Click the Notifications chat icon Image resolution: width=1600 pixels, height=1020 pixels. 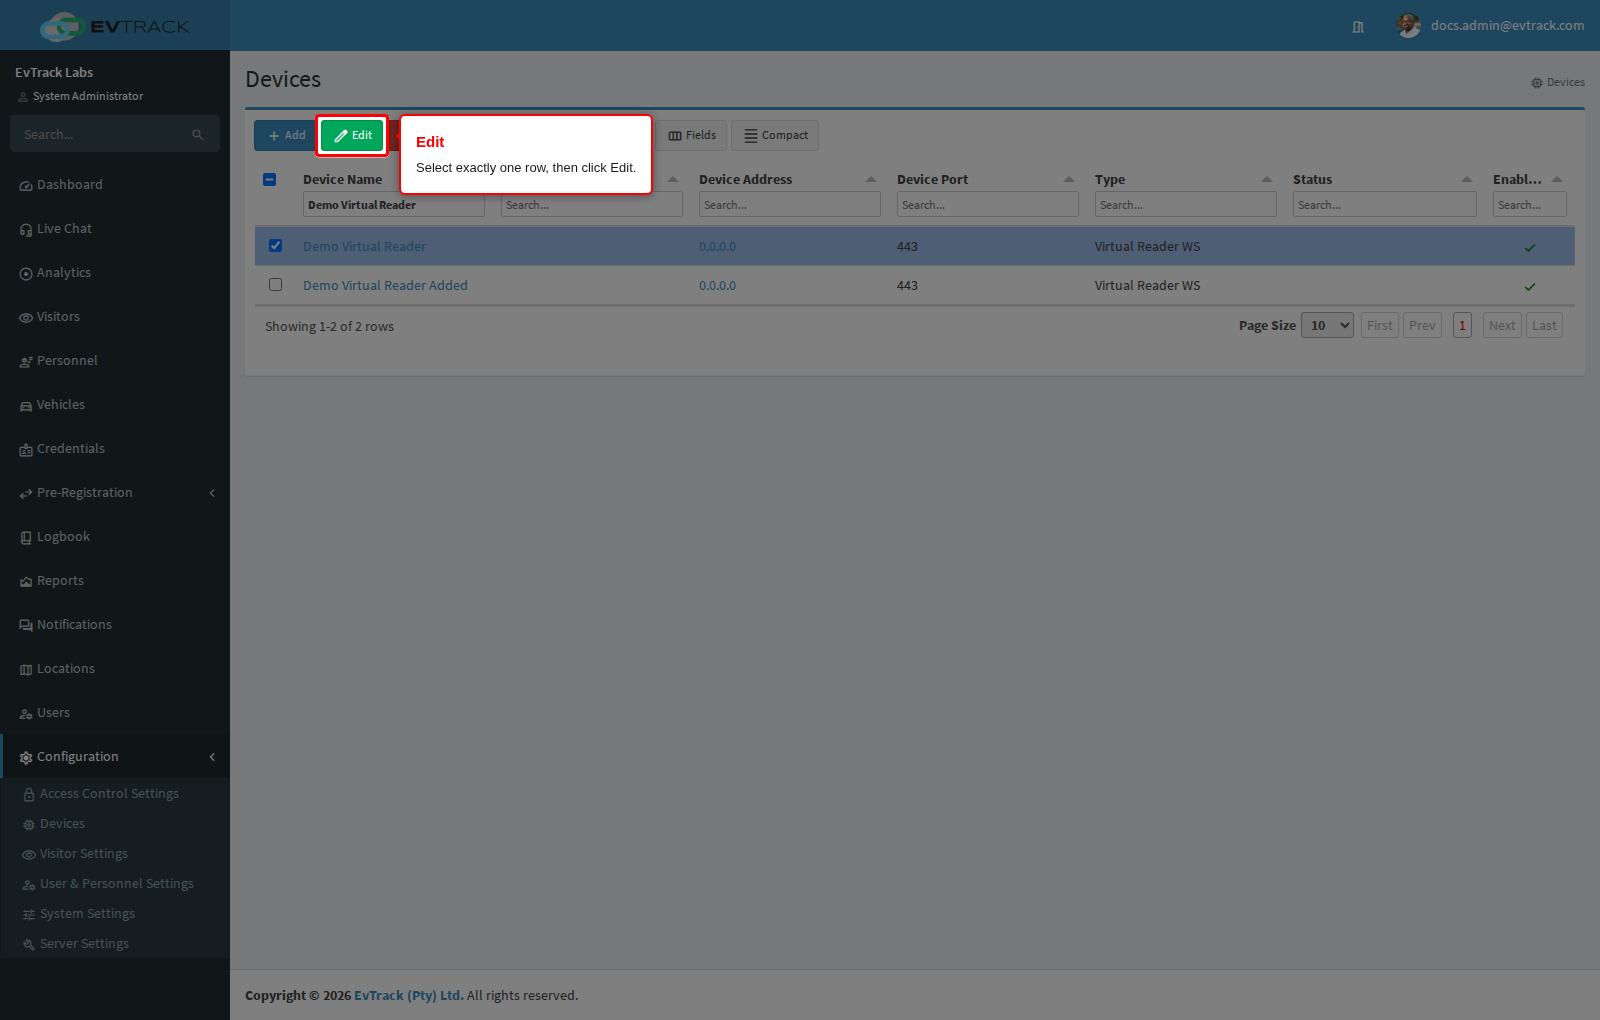pyautogui.click(x=26, y=626)
